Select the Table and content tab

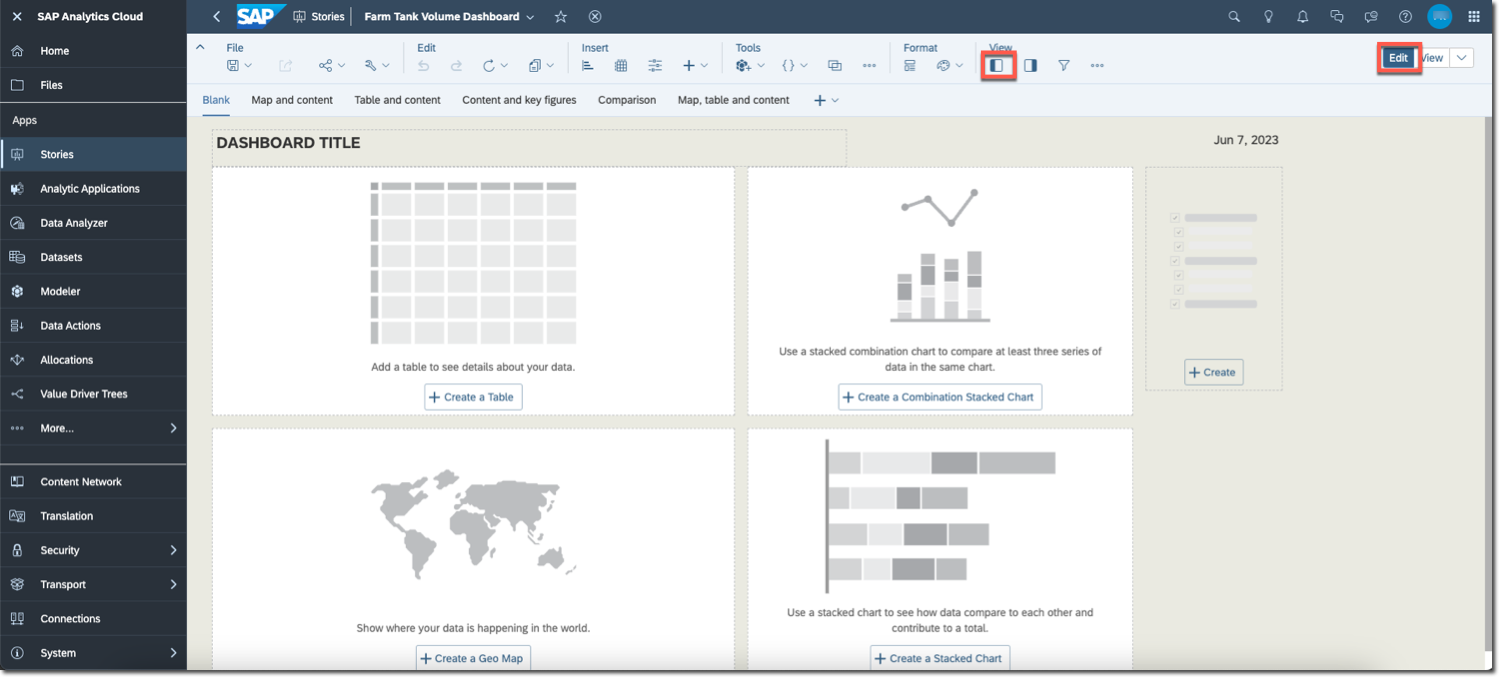[397, 100]
